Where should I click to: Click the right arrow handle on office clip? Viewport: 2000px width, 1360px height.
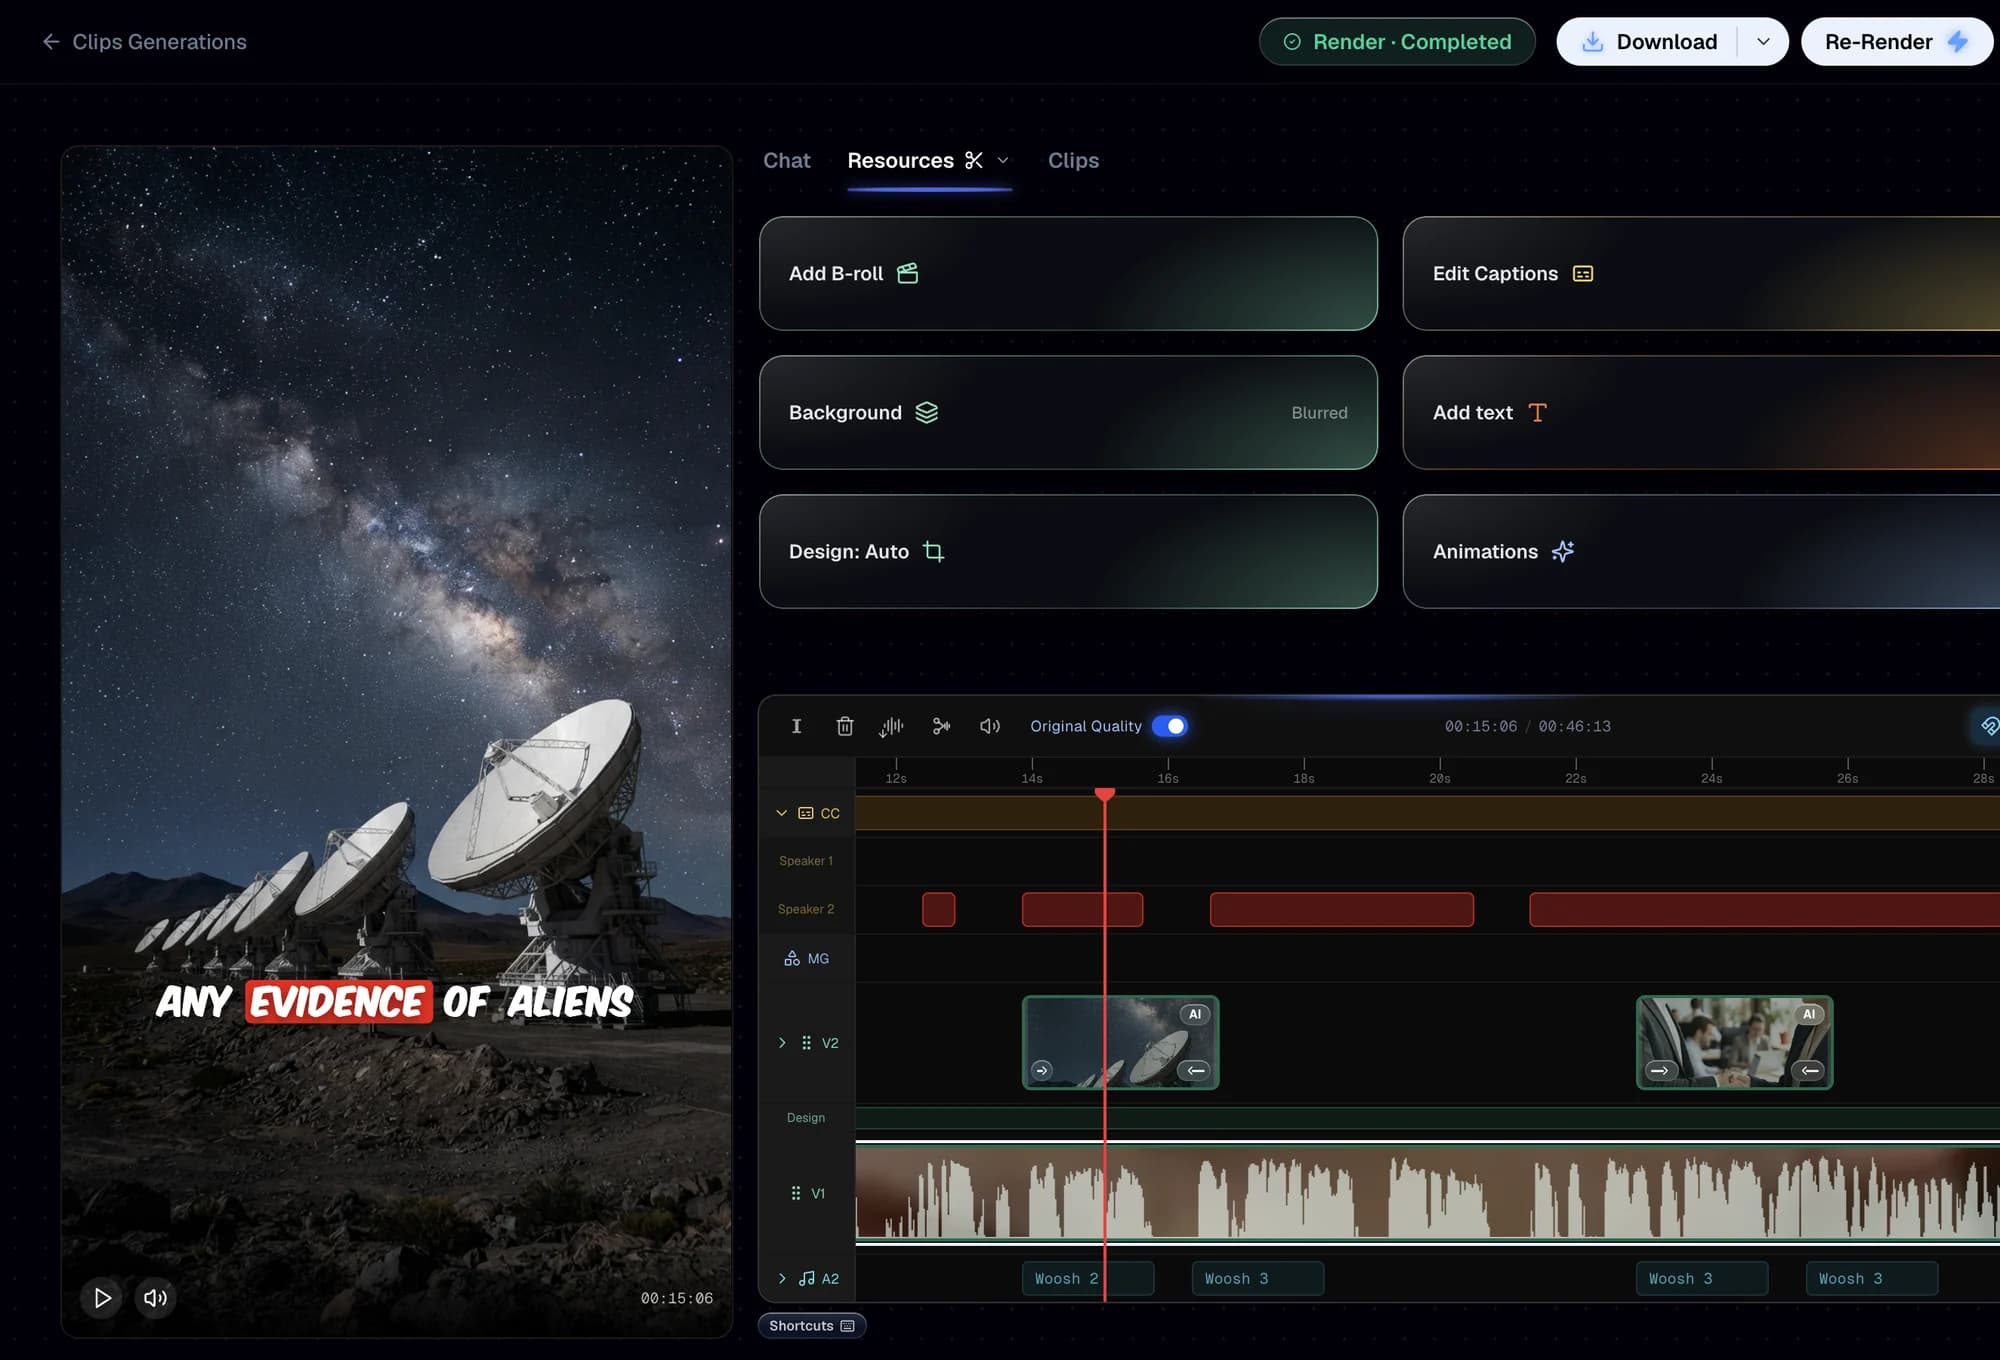tap(1659, 1071)
